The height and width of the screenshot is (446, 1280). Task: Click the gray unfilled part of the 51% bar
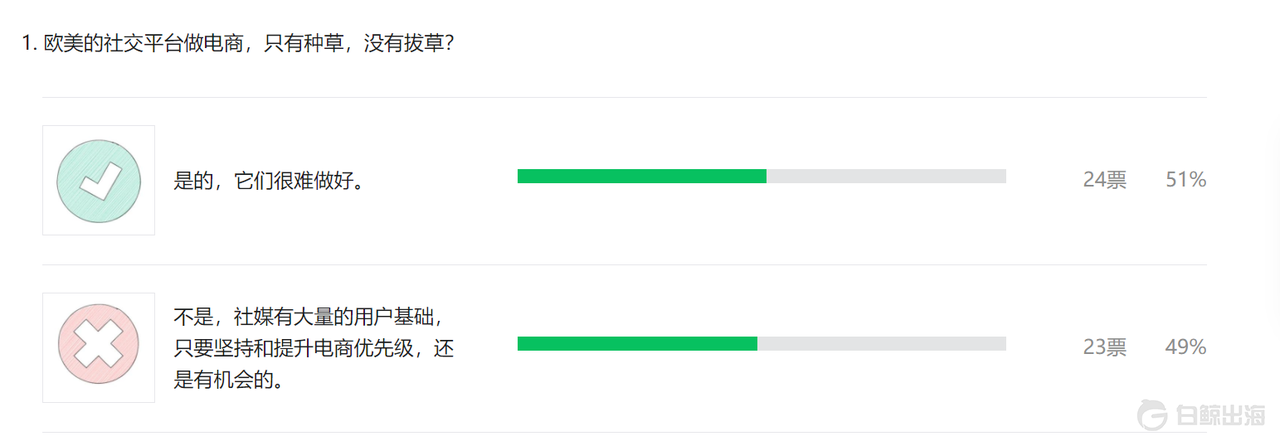[885, 177]
